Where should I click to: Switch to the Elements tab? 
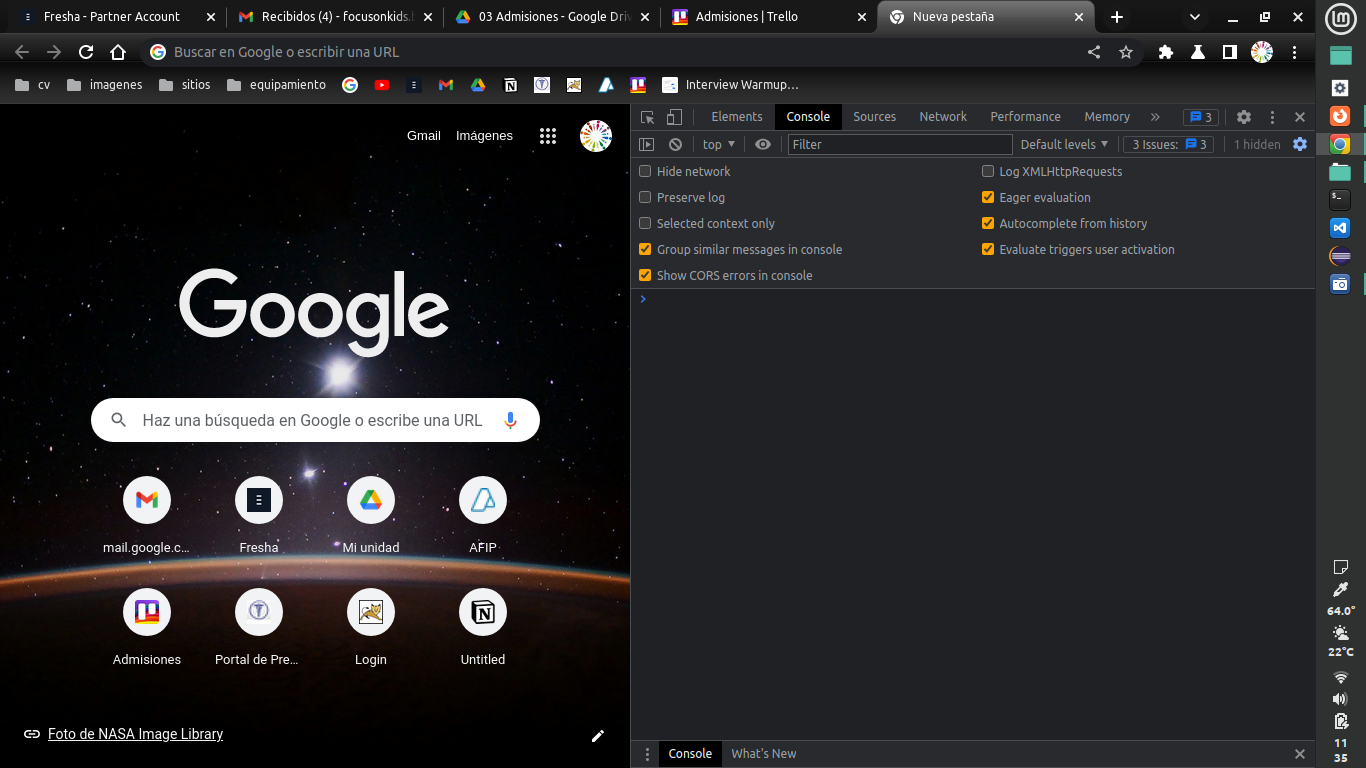(737, 117)
